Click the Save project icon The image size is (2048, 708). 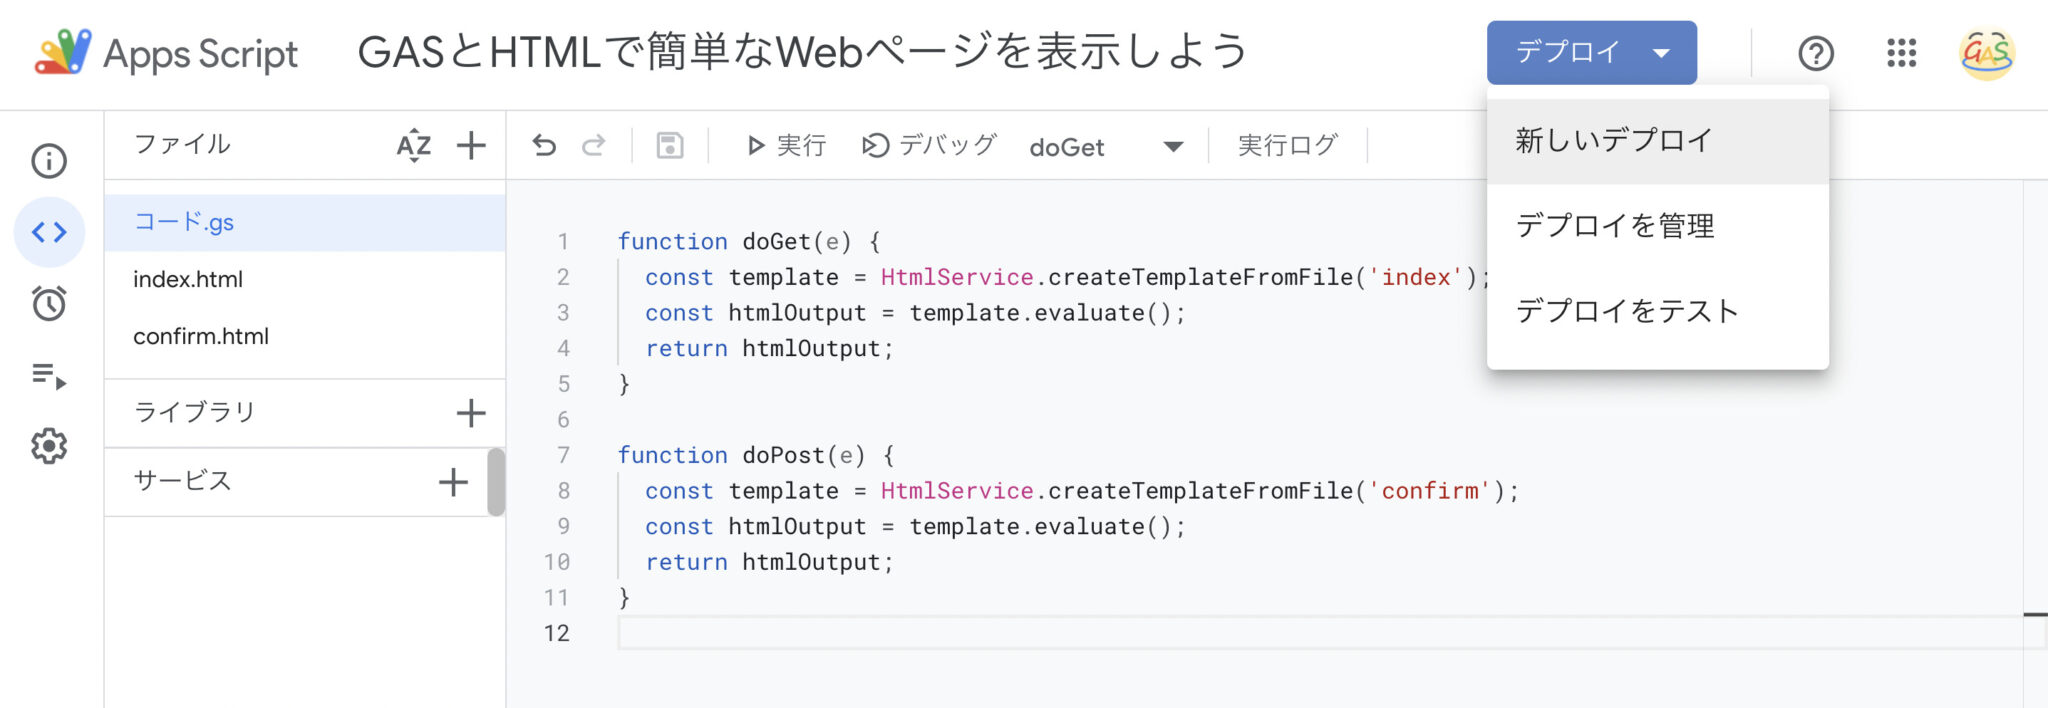668,145
